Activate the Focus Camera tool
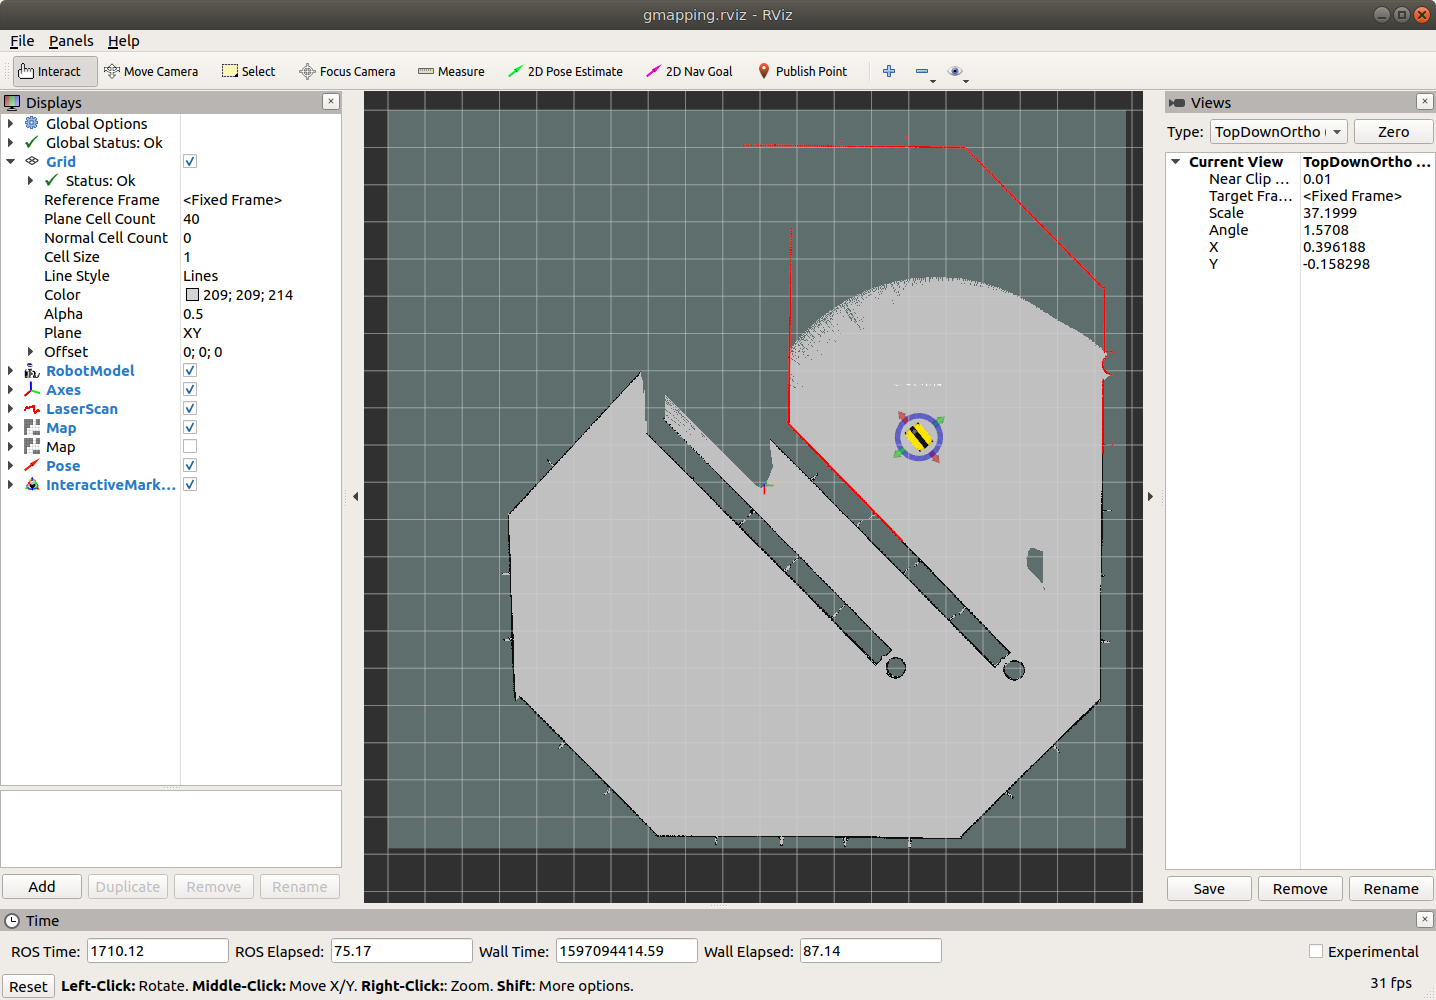The height and width of the screenshot is (1000, 1436). tap(347, 72)
